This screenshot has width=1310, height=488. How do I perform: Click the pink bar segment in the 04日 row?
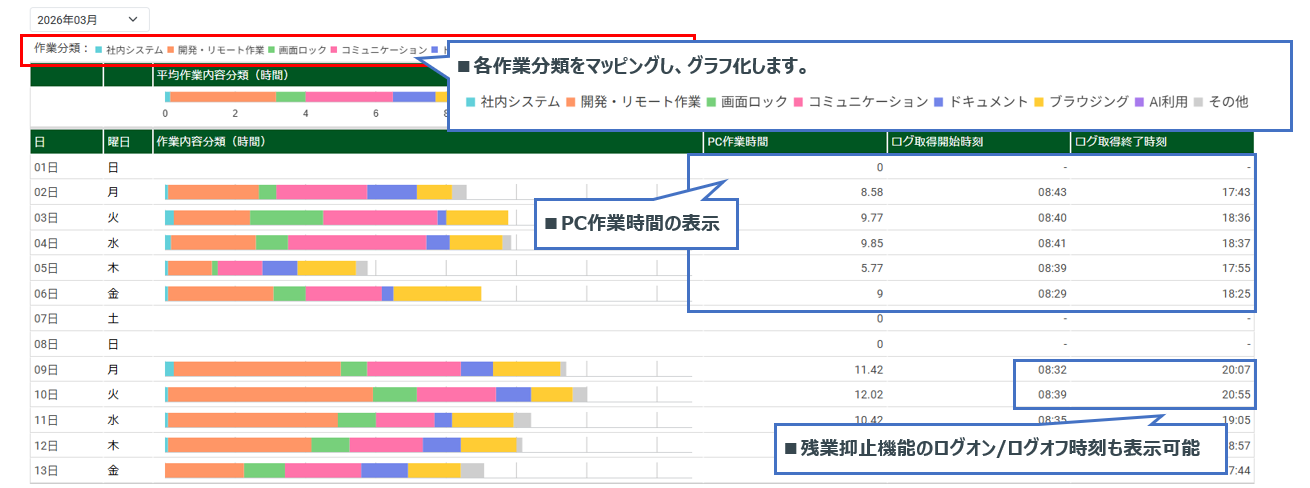(357, 242)
